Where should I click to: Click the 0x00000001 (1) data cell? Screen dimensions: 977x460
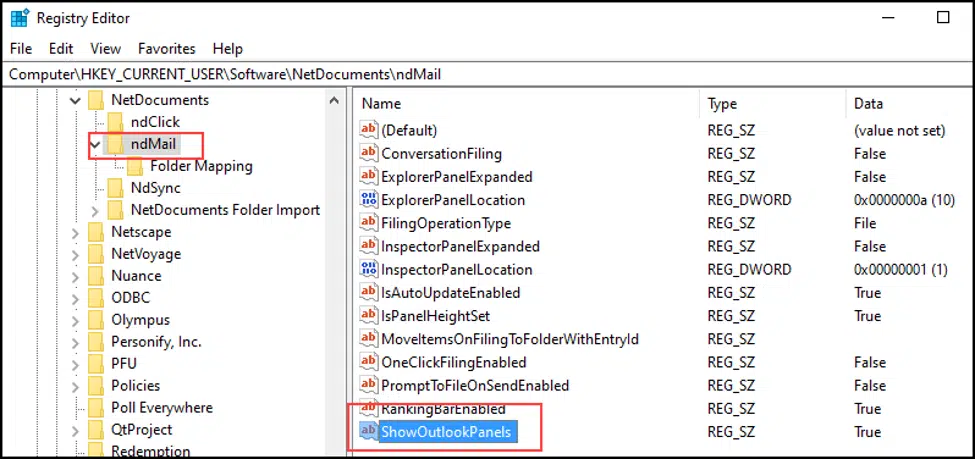tap(900, 269)
